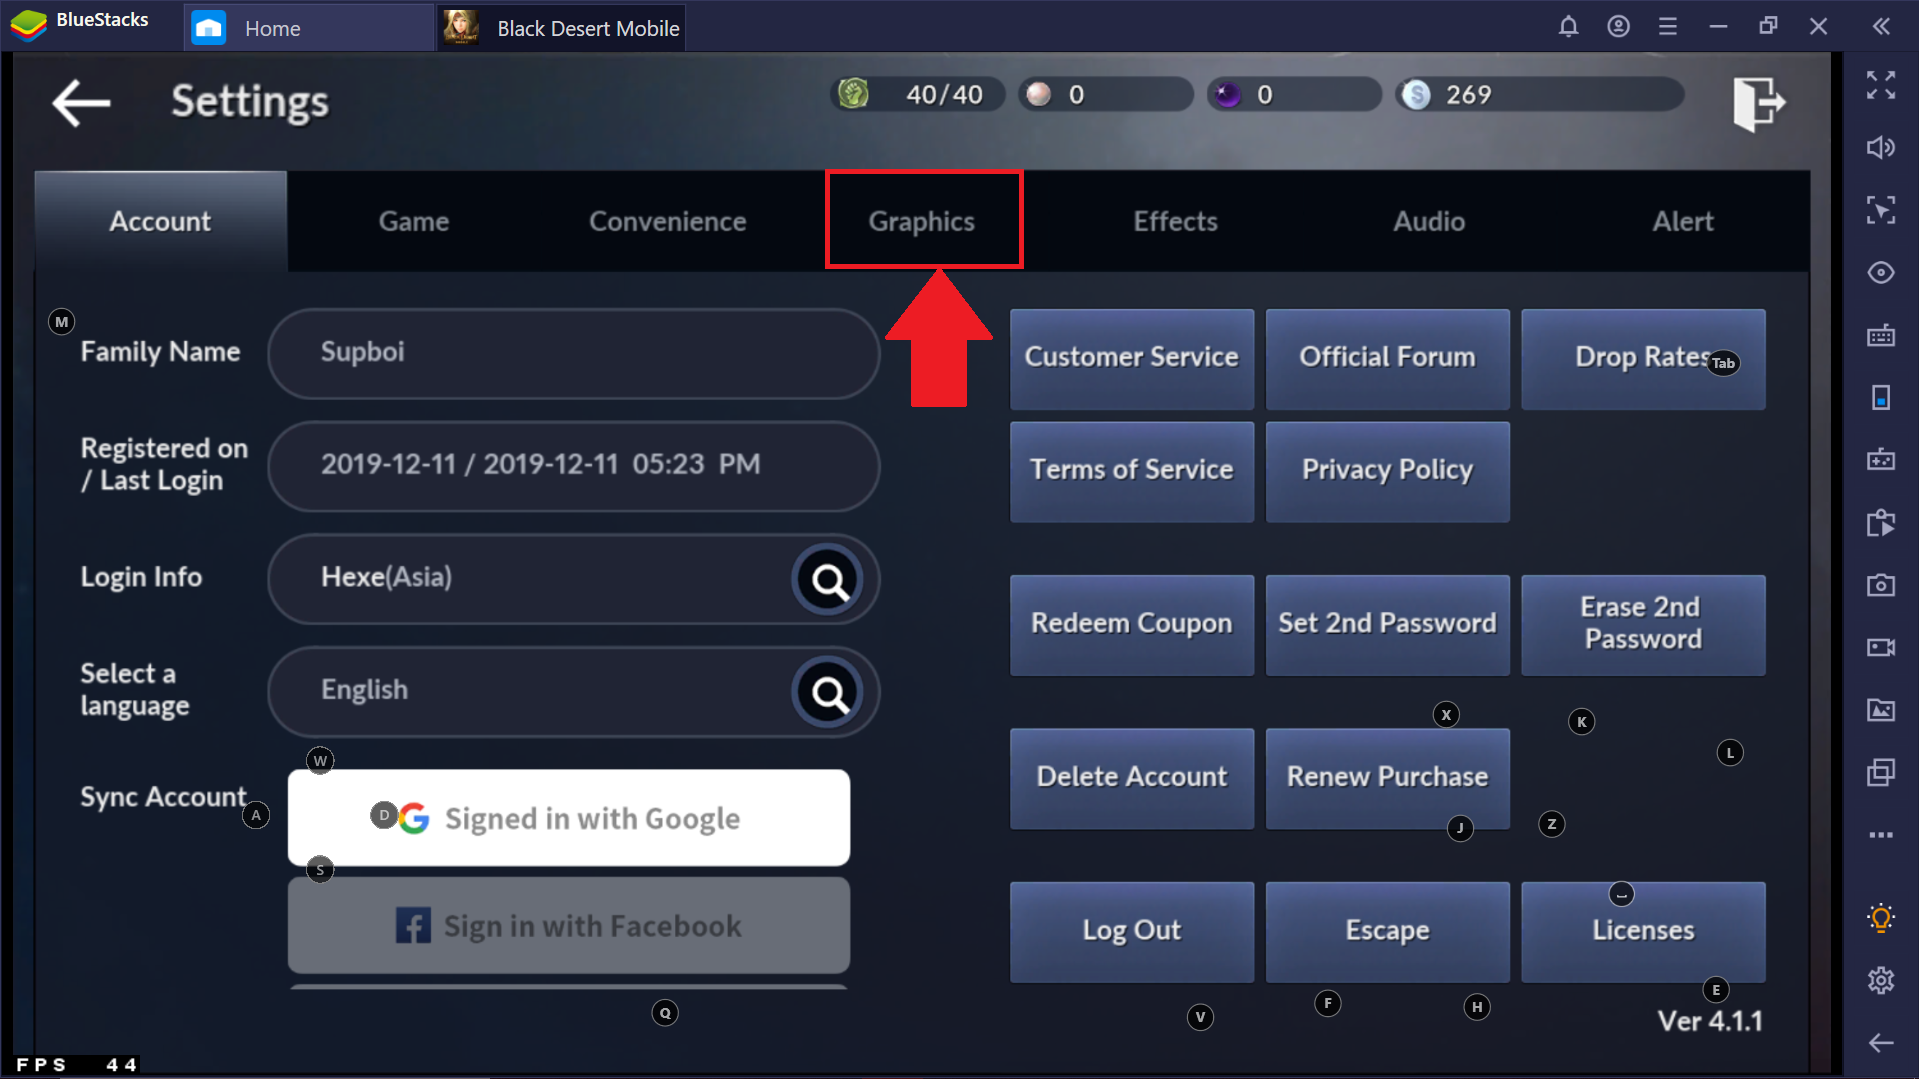Take a screenshot with camera icon
Viewport: 1919px width, 1079px height.
coord(1881,585)
